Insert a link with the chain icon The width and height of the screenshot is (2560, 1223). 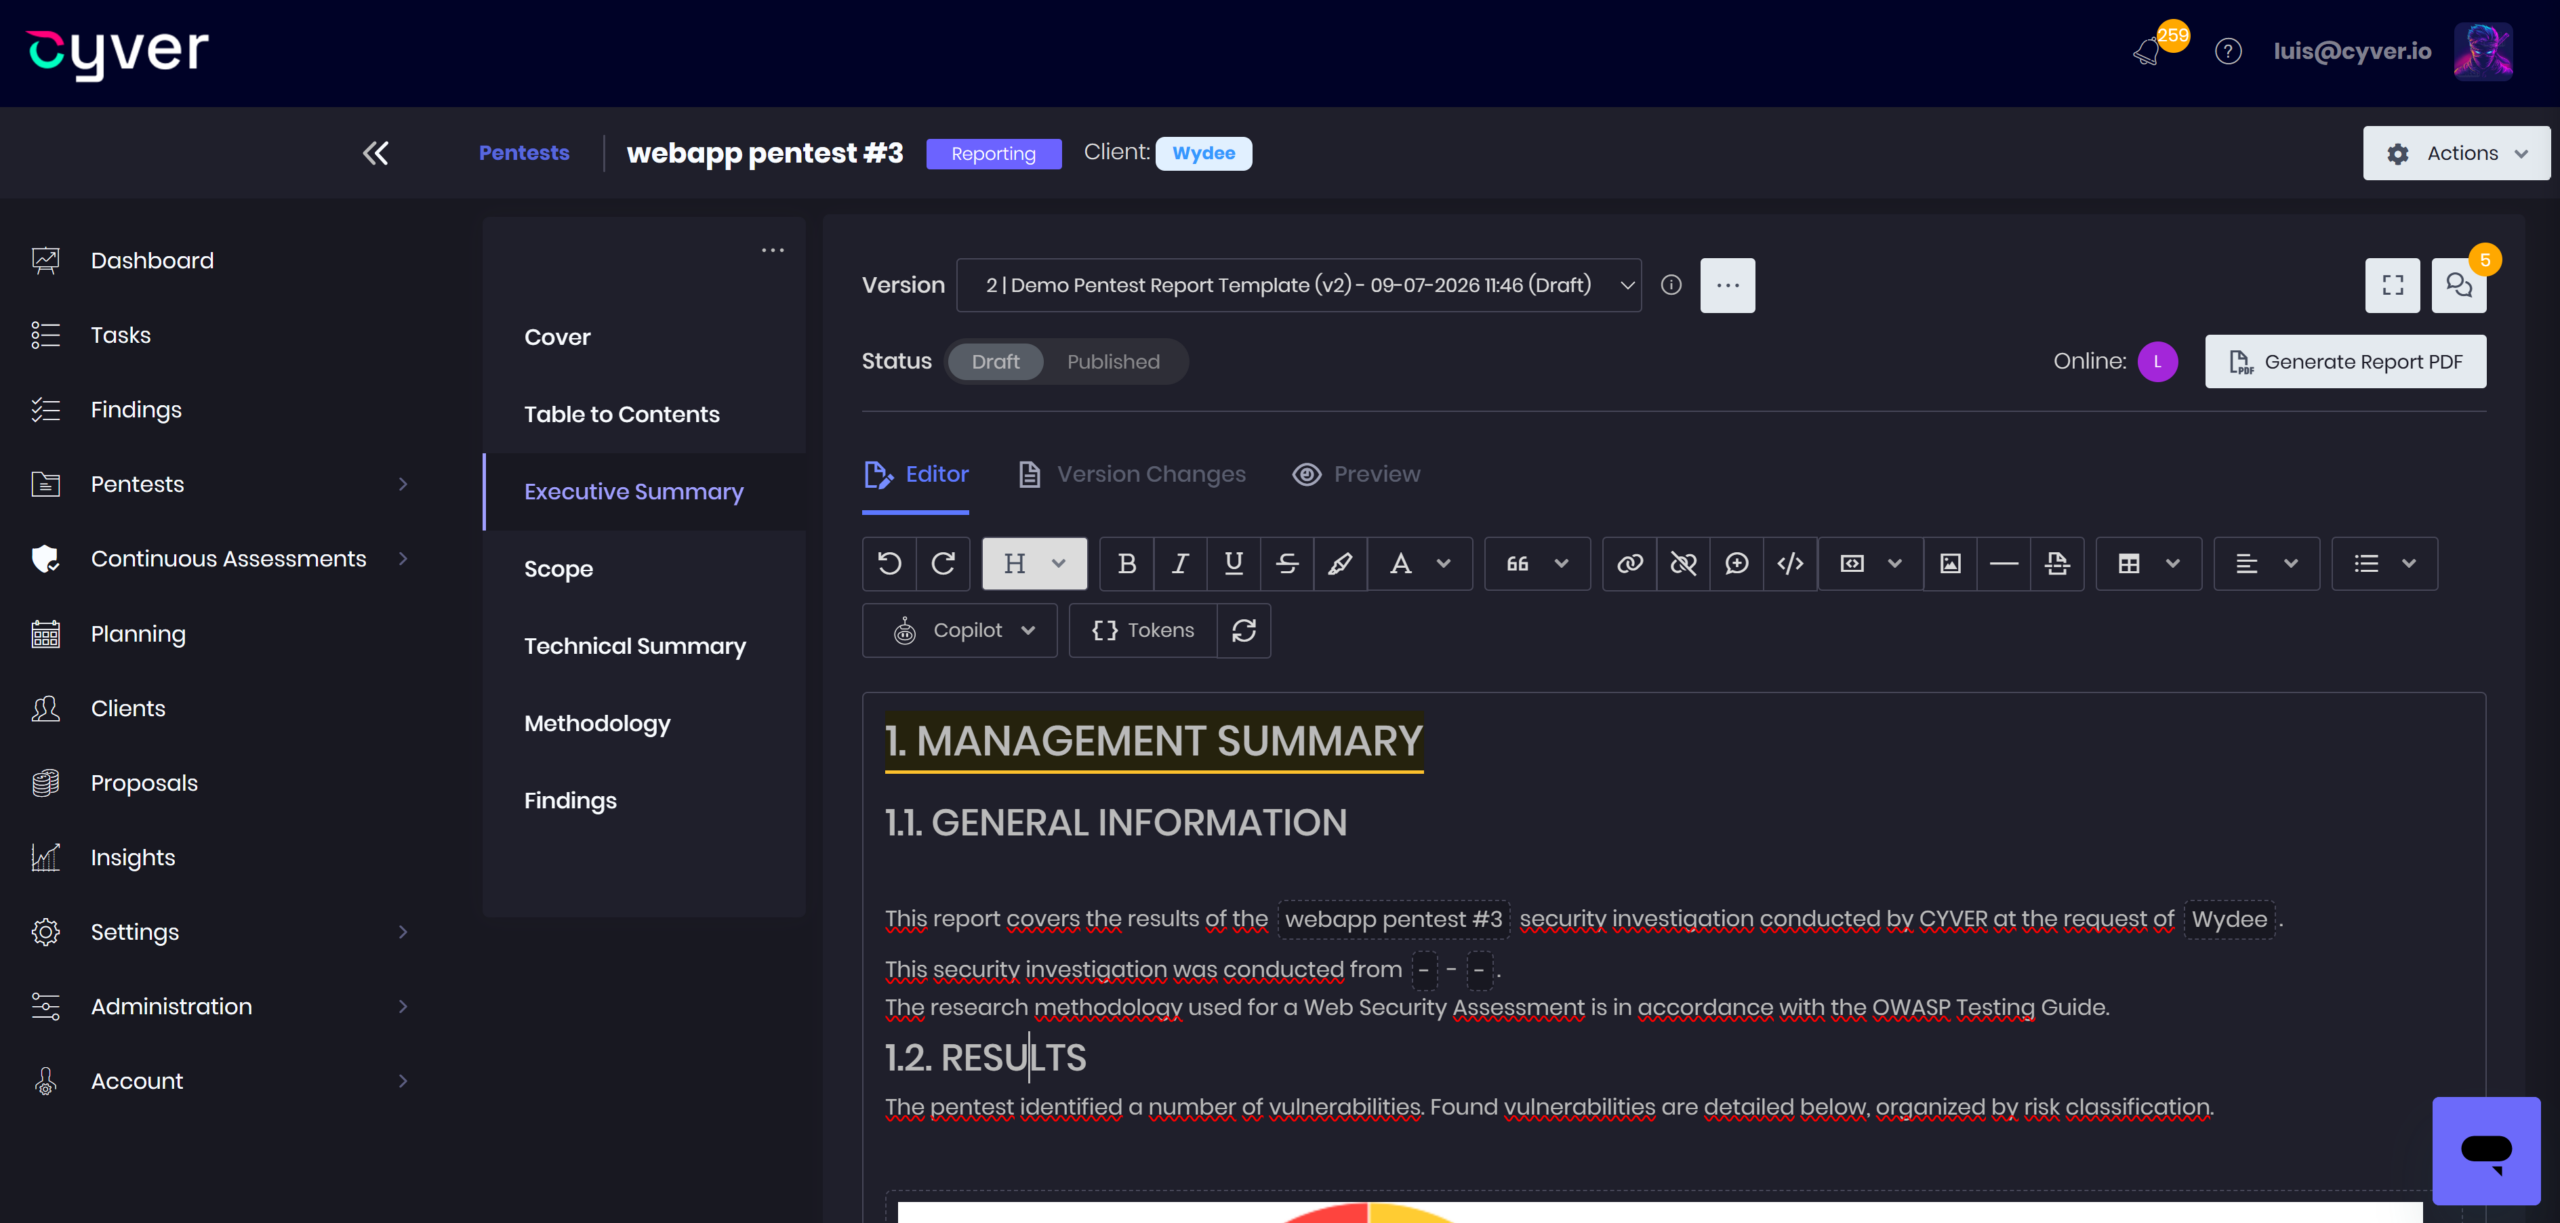[x=1630, y=564]
